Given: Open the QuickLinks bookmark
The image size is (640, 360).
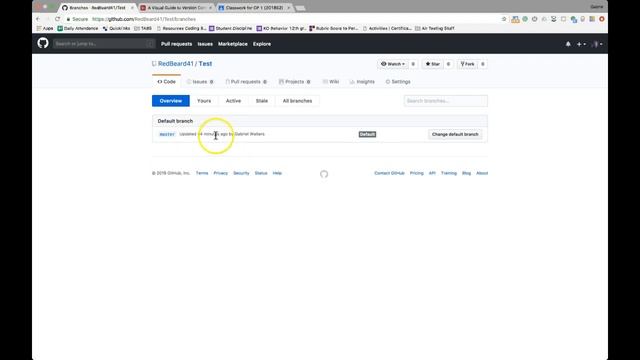Looking at the screenshot, I should 116,28.
